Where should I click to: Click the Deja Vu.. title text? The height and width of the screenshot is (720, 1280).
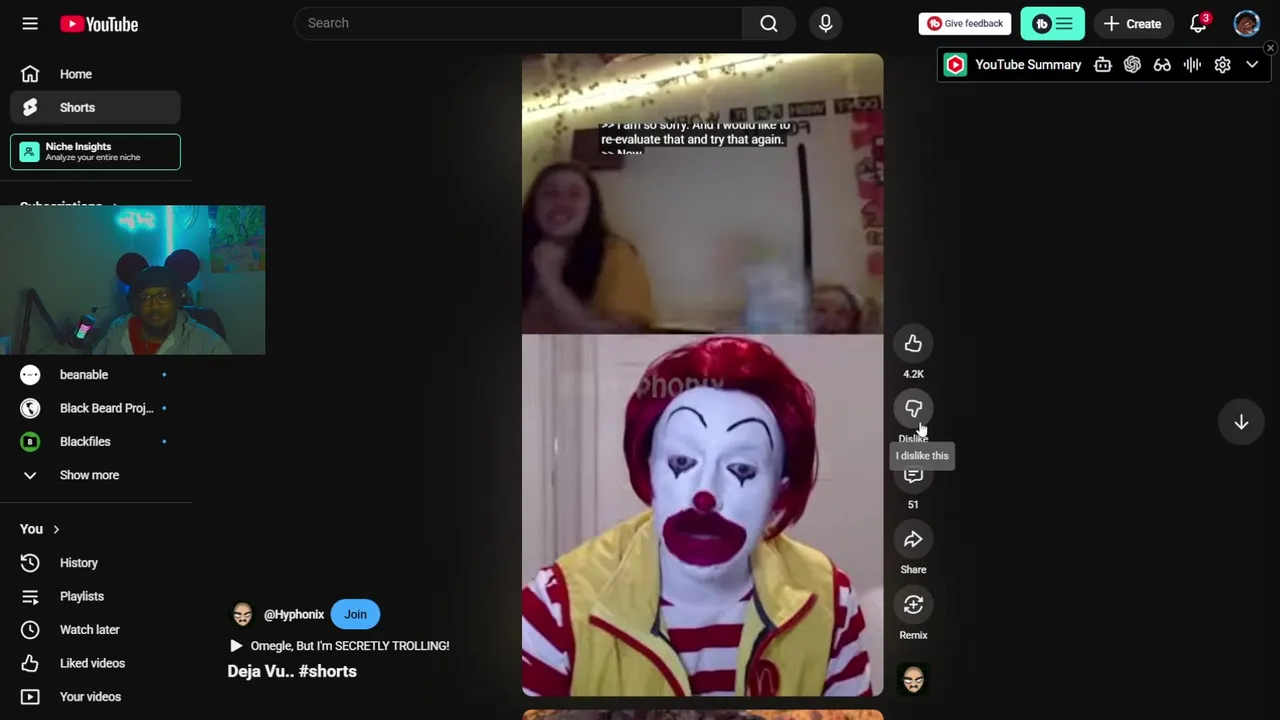pyautogui.click(x=260, y=672)
